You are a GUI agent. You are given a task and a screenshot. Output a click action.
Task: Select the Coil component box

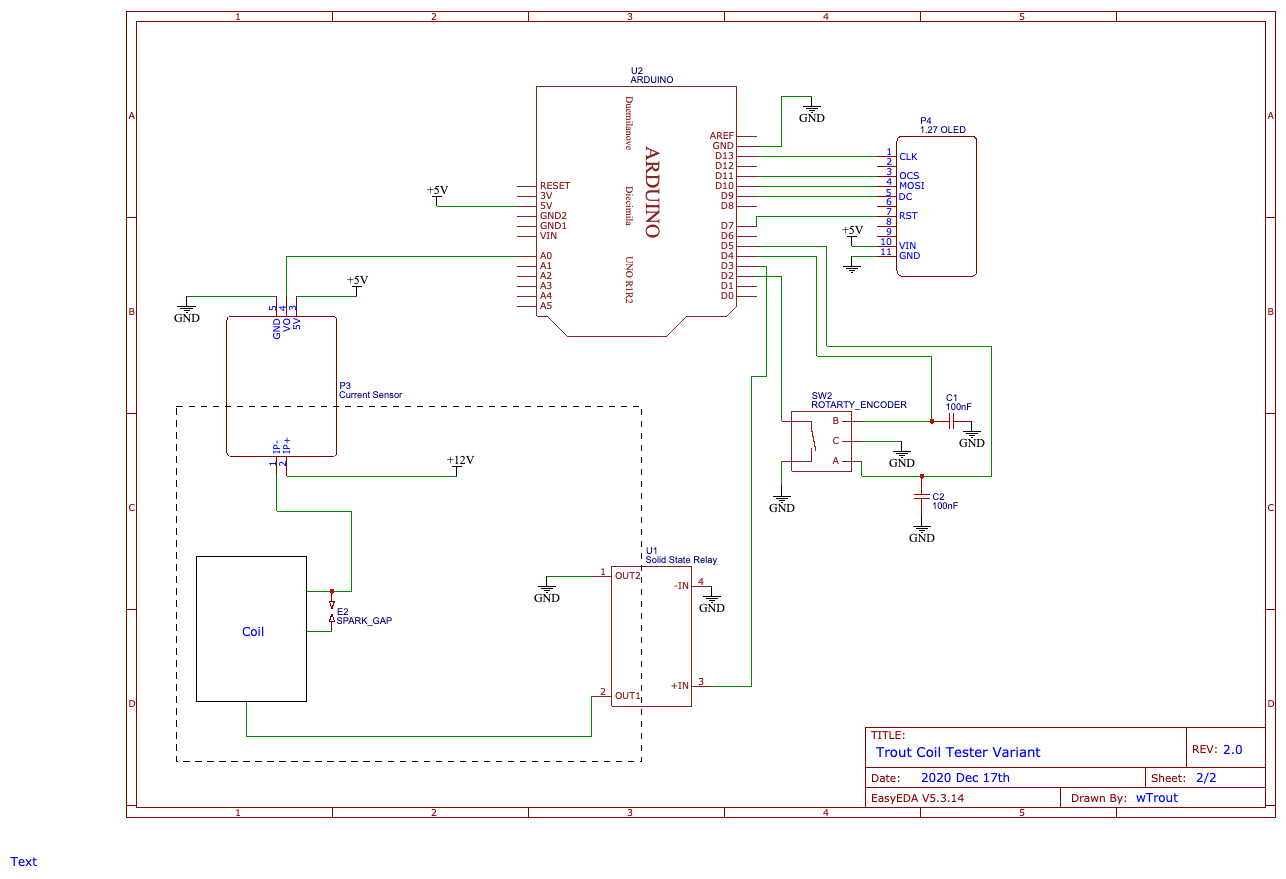(251, 629)
